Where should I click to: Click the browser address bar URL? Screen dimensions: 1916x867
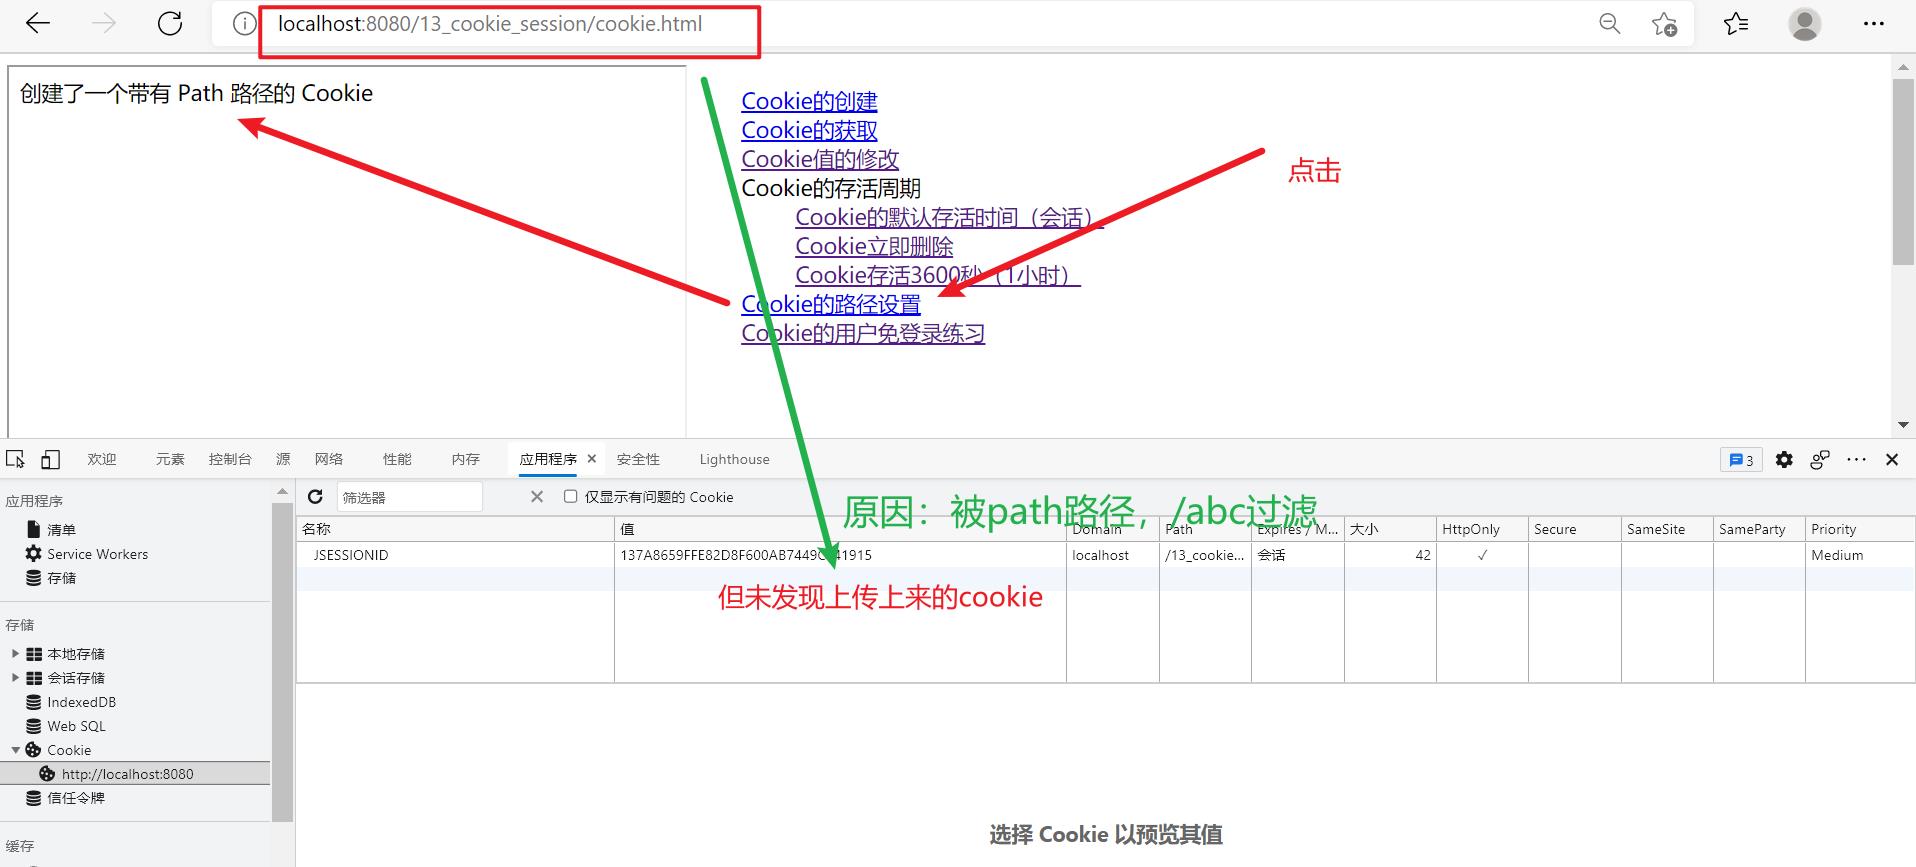[490, 24]
